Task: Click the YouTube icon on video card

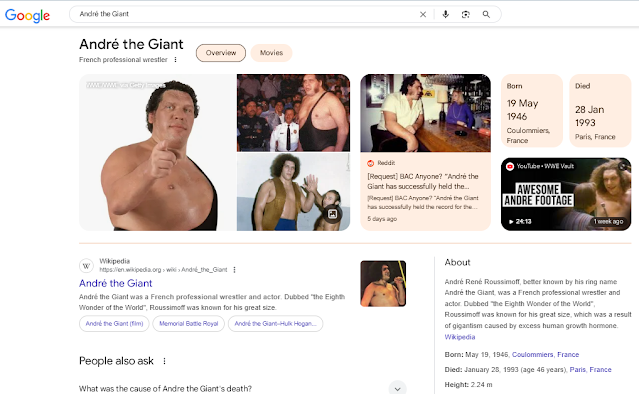Action: click(x=509, y=166)
